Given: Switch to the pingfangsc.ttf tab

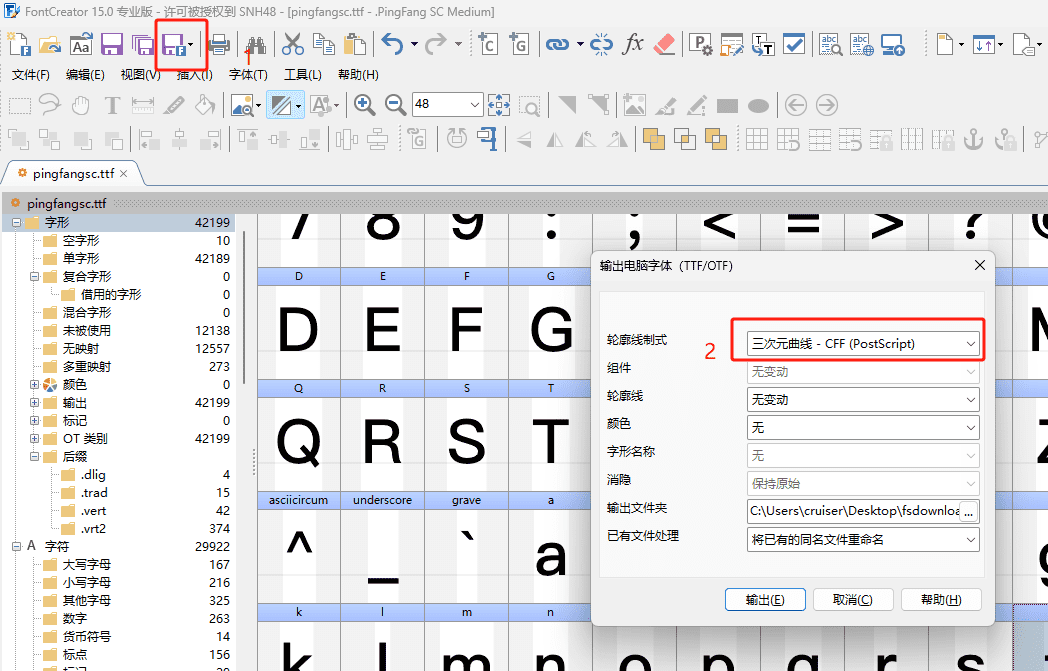Looking at the screenshot, I should point(73,173).
